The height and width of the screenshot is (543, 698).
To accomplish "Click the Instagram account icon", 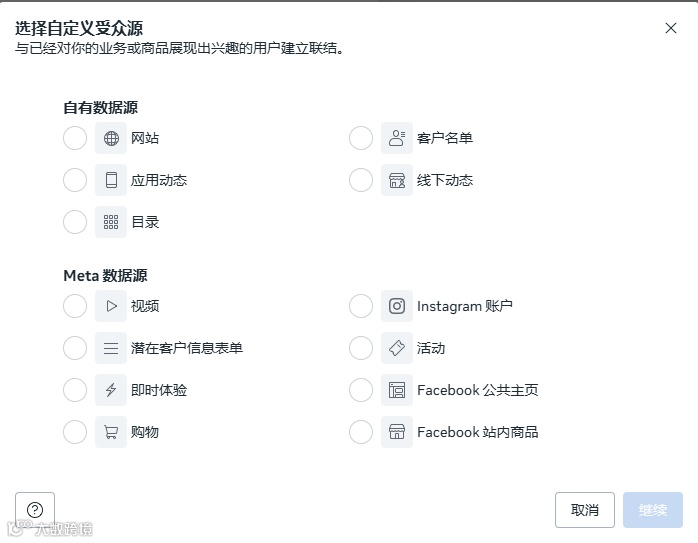I will [x=397, y=306].
